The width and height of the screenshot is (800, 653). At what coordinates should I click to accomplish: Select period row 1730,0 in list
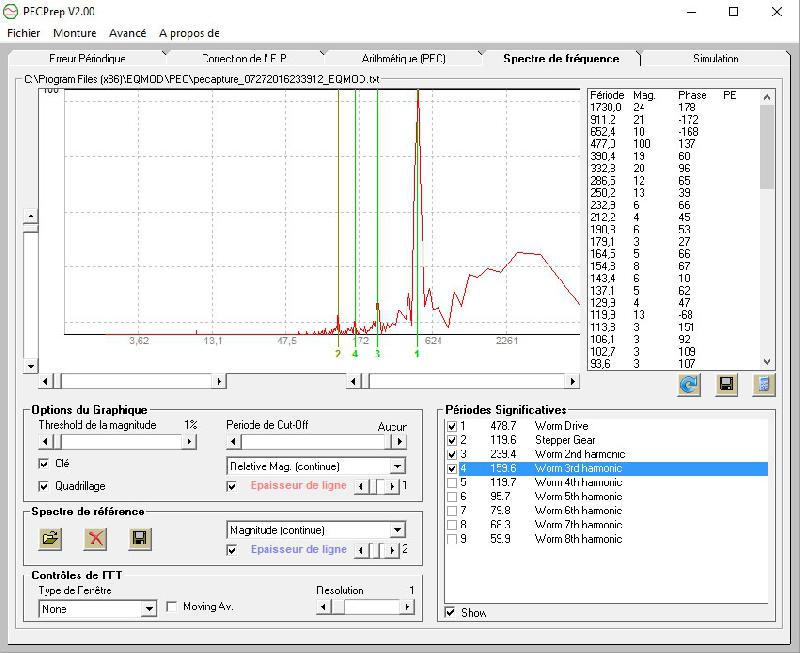click(673, 108)
